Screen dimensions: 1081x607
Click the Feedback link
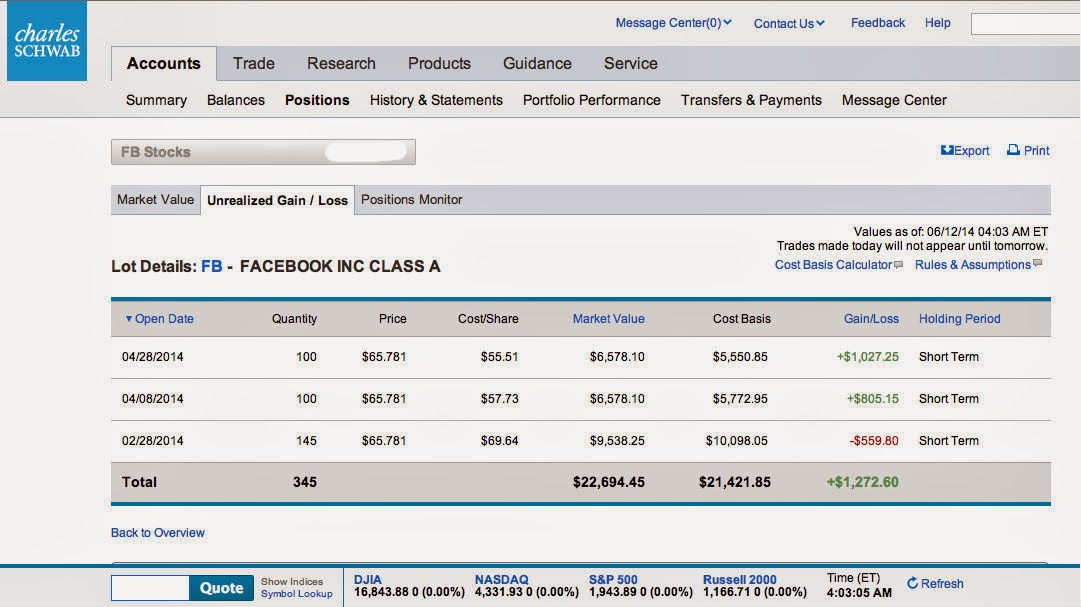click(x=878, y=23)
